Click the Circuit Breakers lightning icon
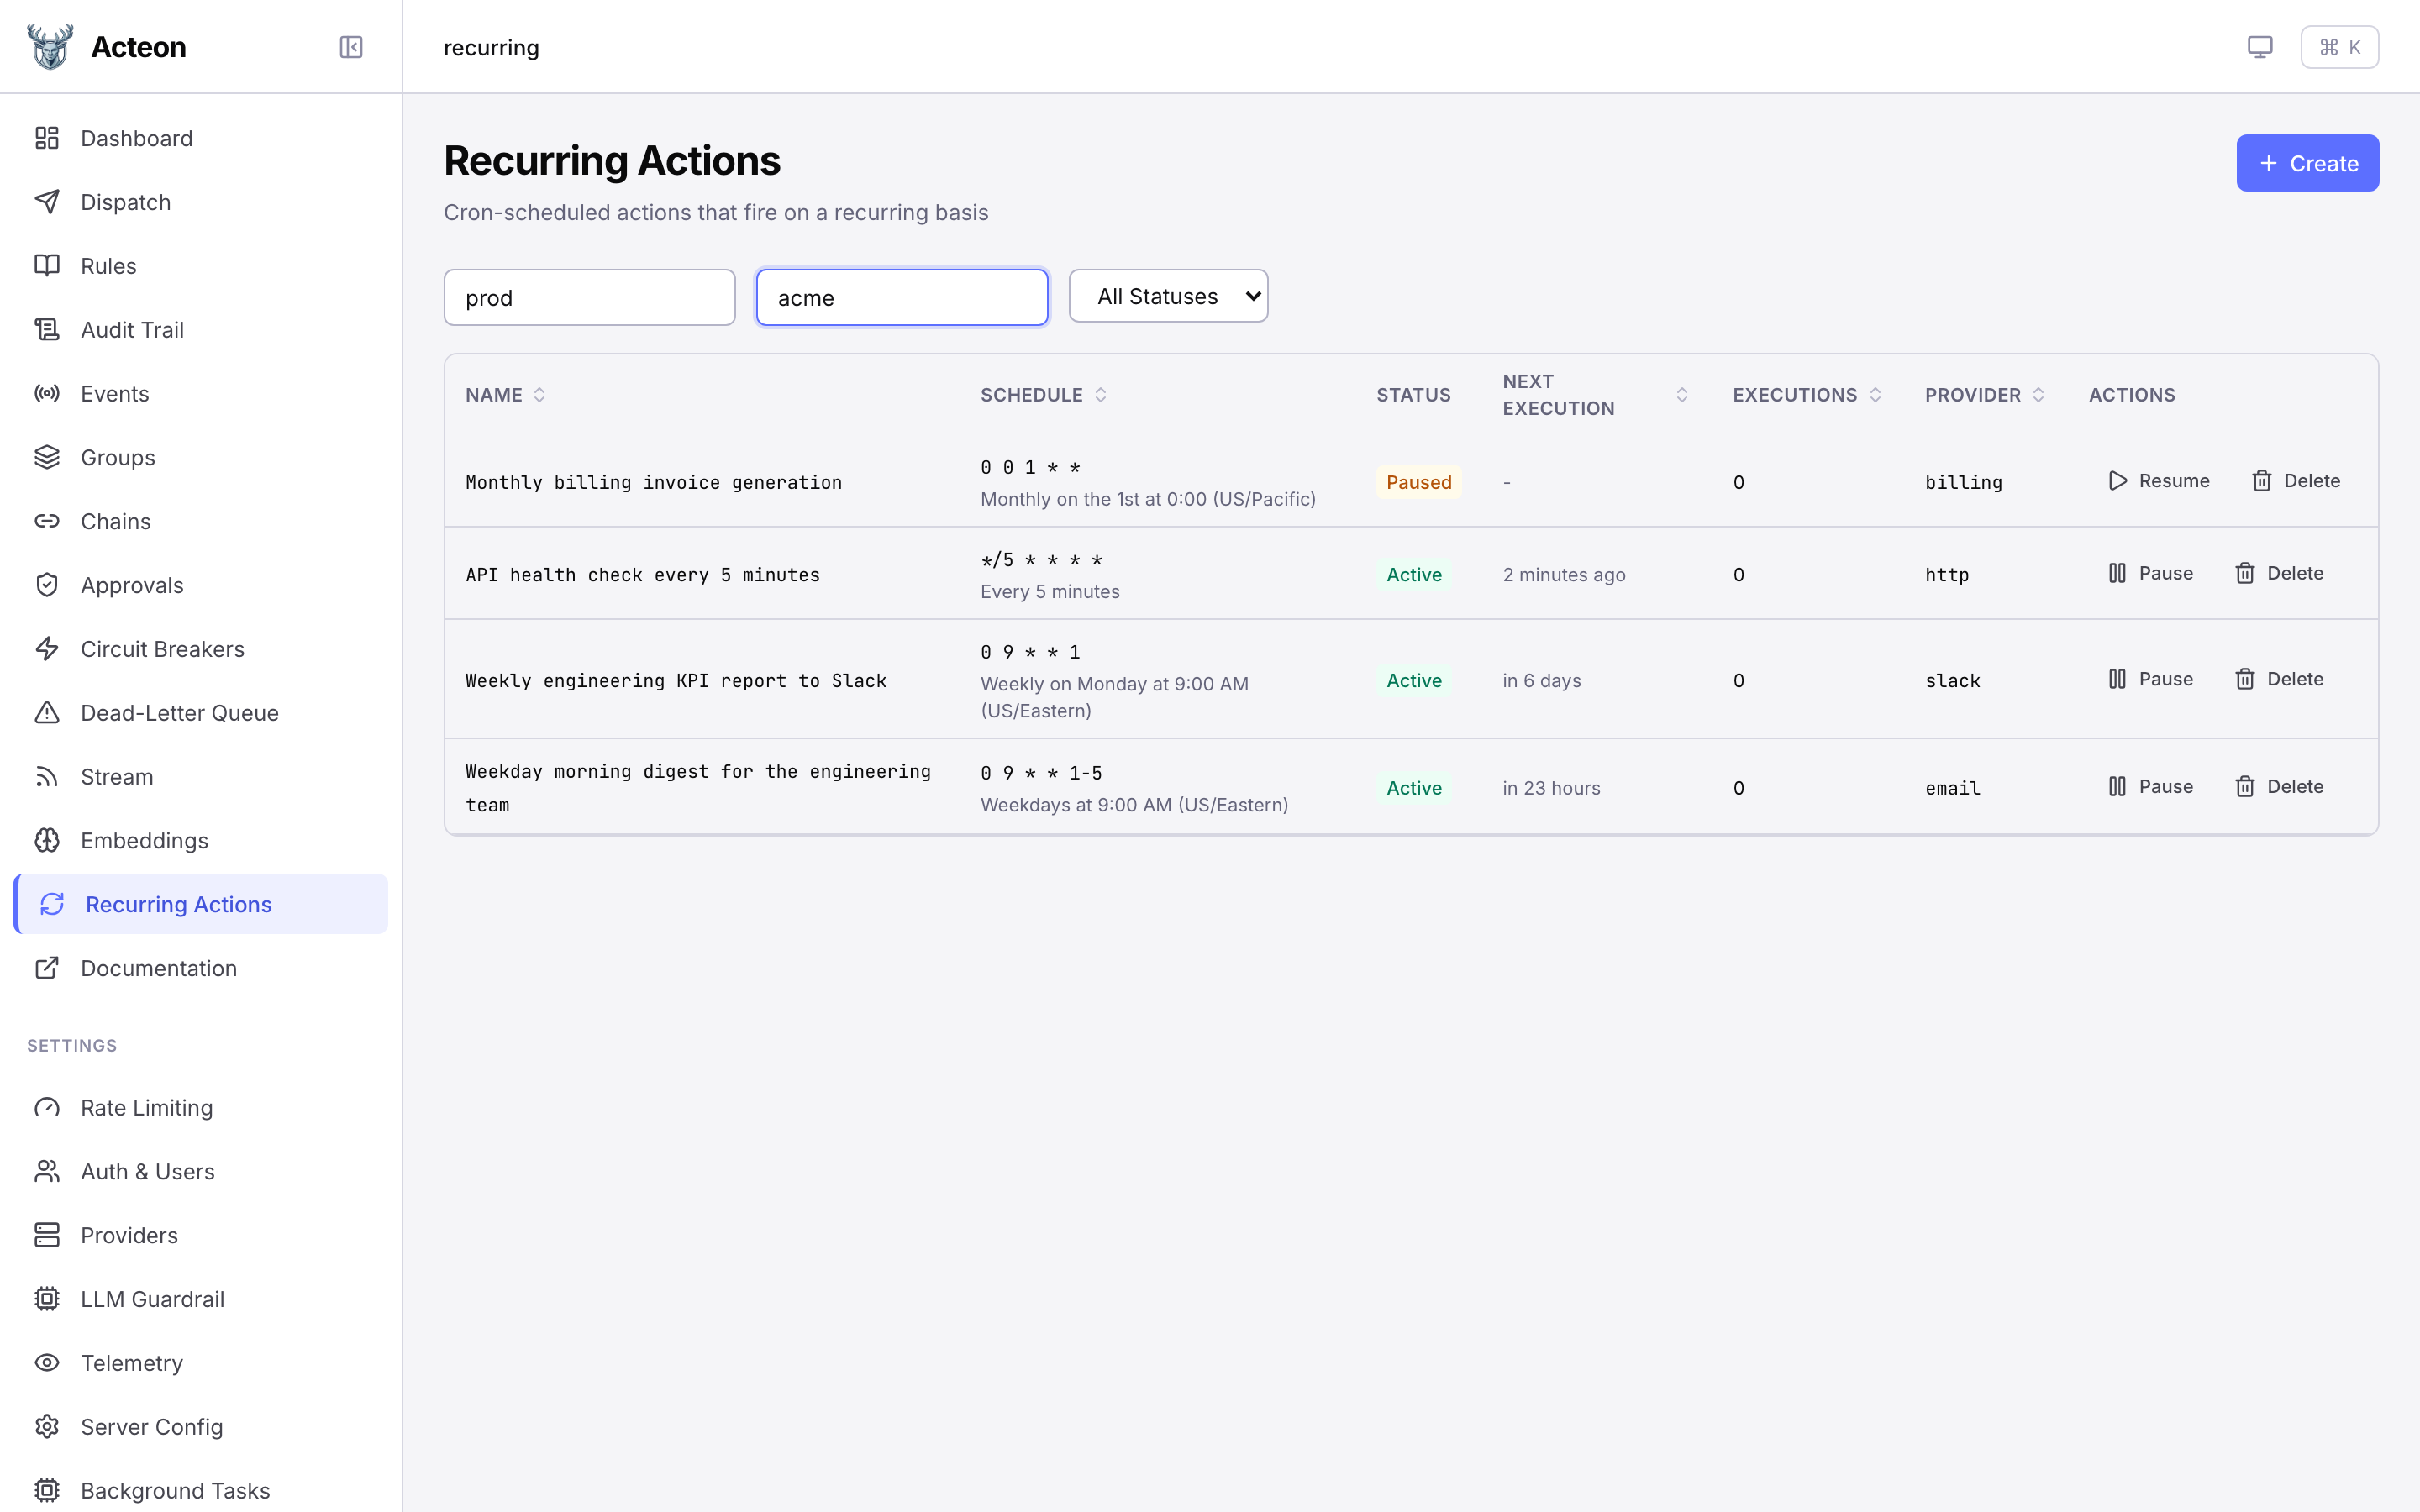Screen dimensions: 2420x1512 (x=47, y=648)
